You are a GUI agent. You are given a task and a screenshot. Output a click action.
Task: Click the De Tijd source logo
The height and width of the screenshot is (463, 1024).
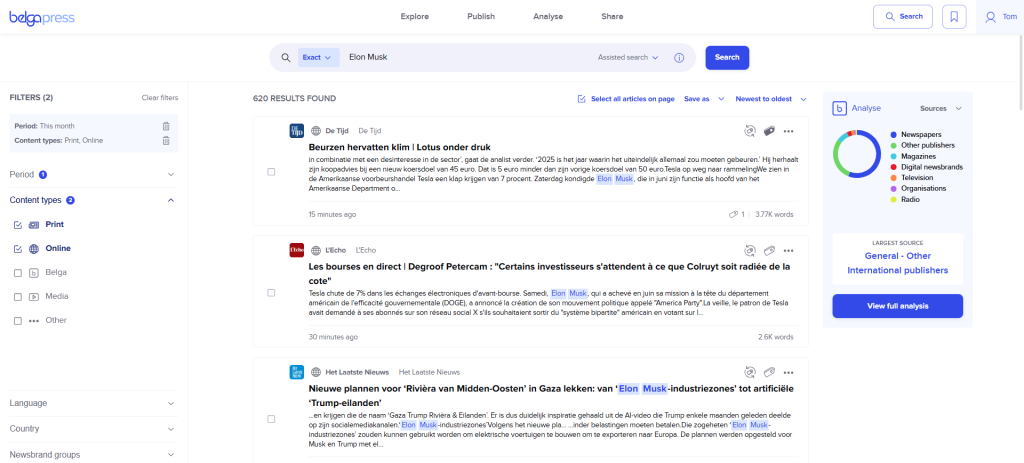[296, 131]
